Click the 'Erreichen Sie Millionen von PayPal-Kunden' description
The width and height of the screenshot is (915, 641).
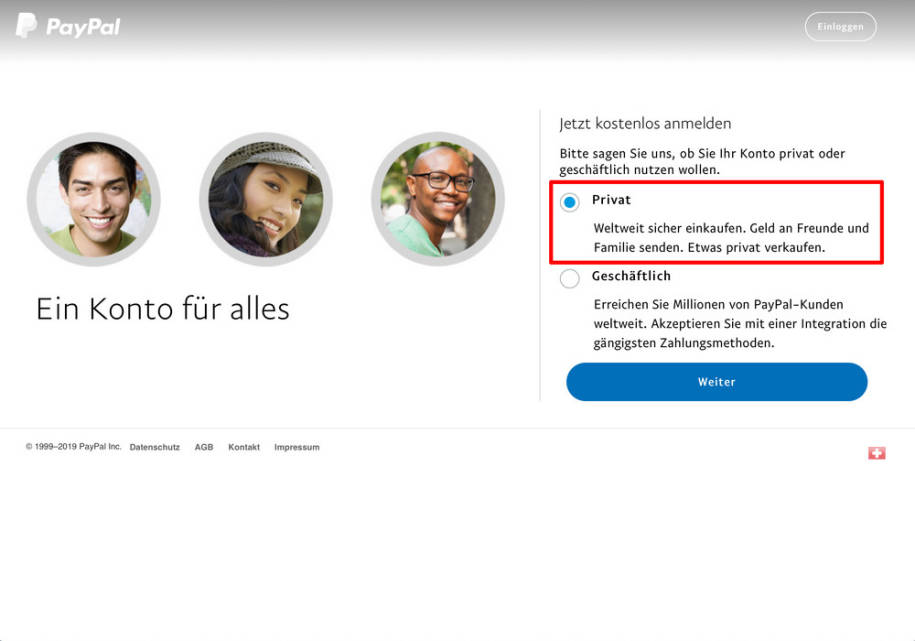tap(740, 323)
